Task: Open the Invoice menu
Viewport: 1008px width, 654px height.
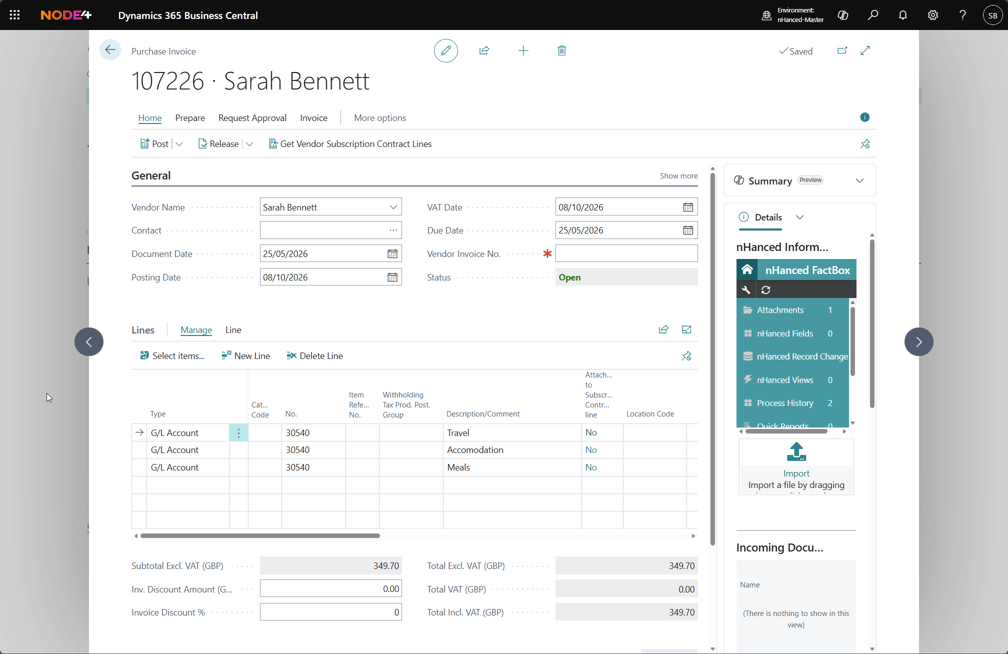Action: (x=314, y=118)
